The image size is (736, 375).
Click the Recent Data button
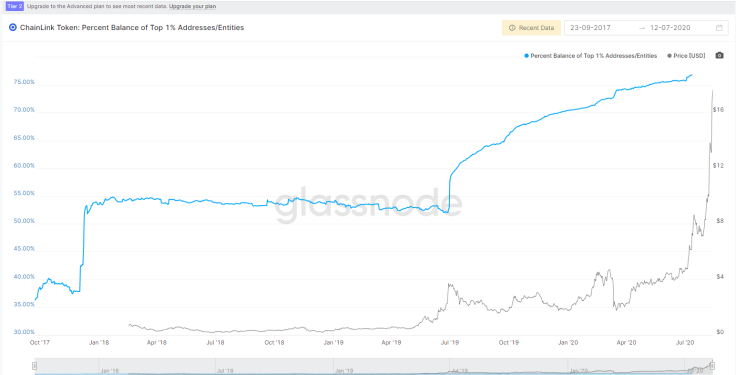531,28
